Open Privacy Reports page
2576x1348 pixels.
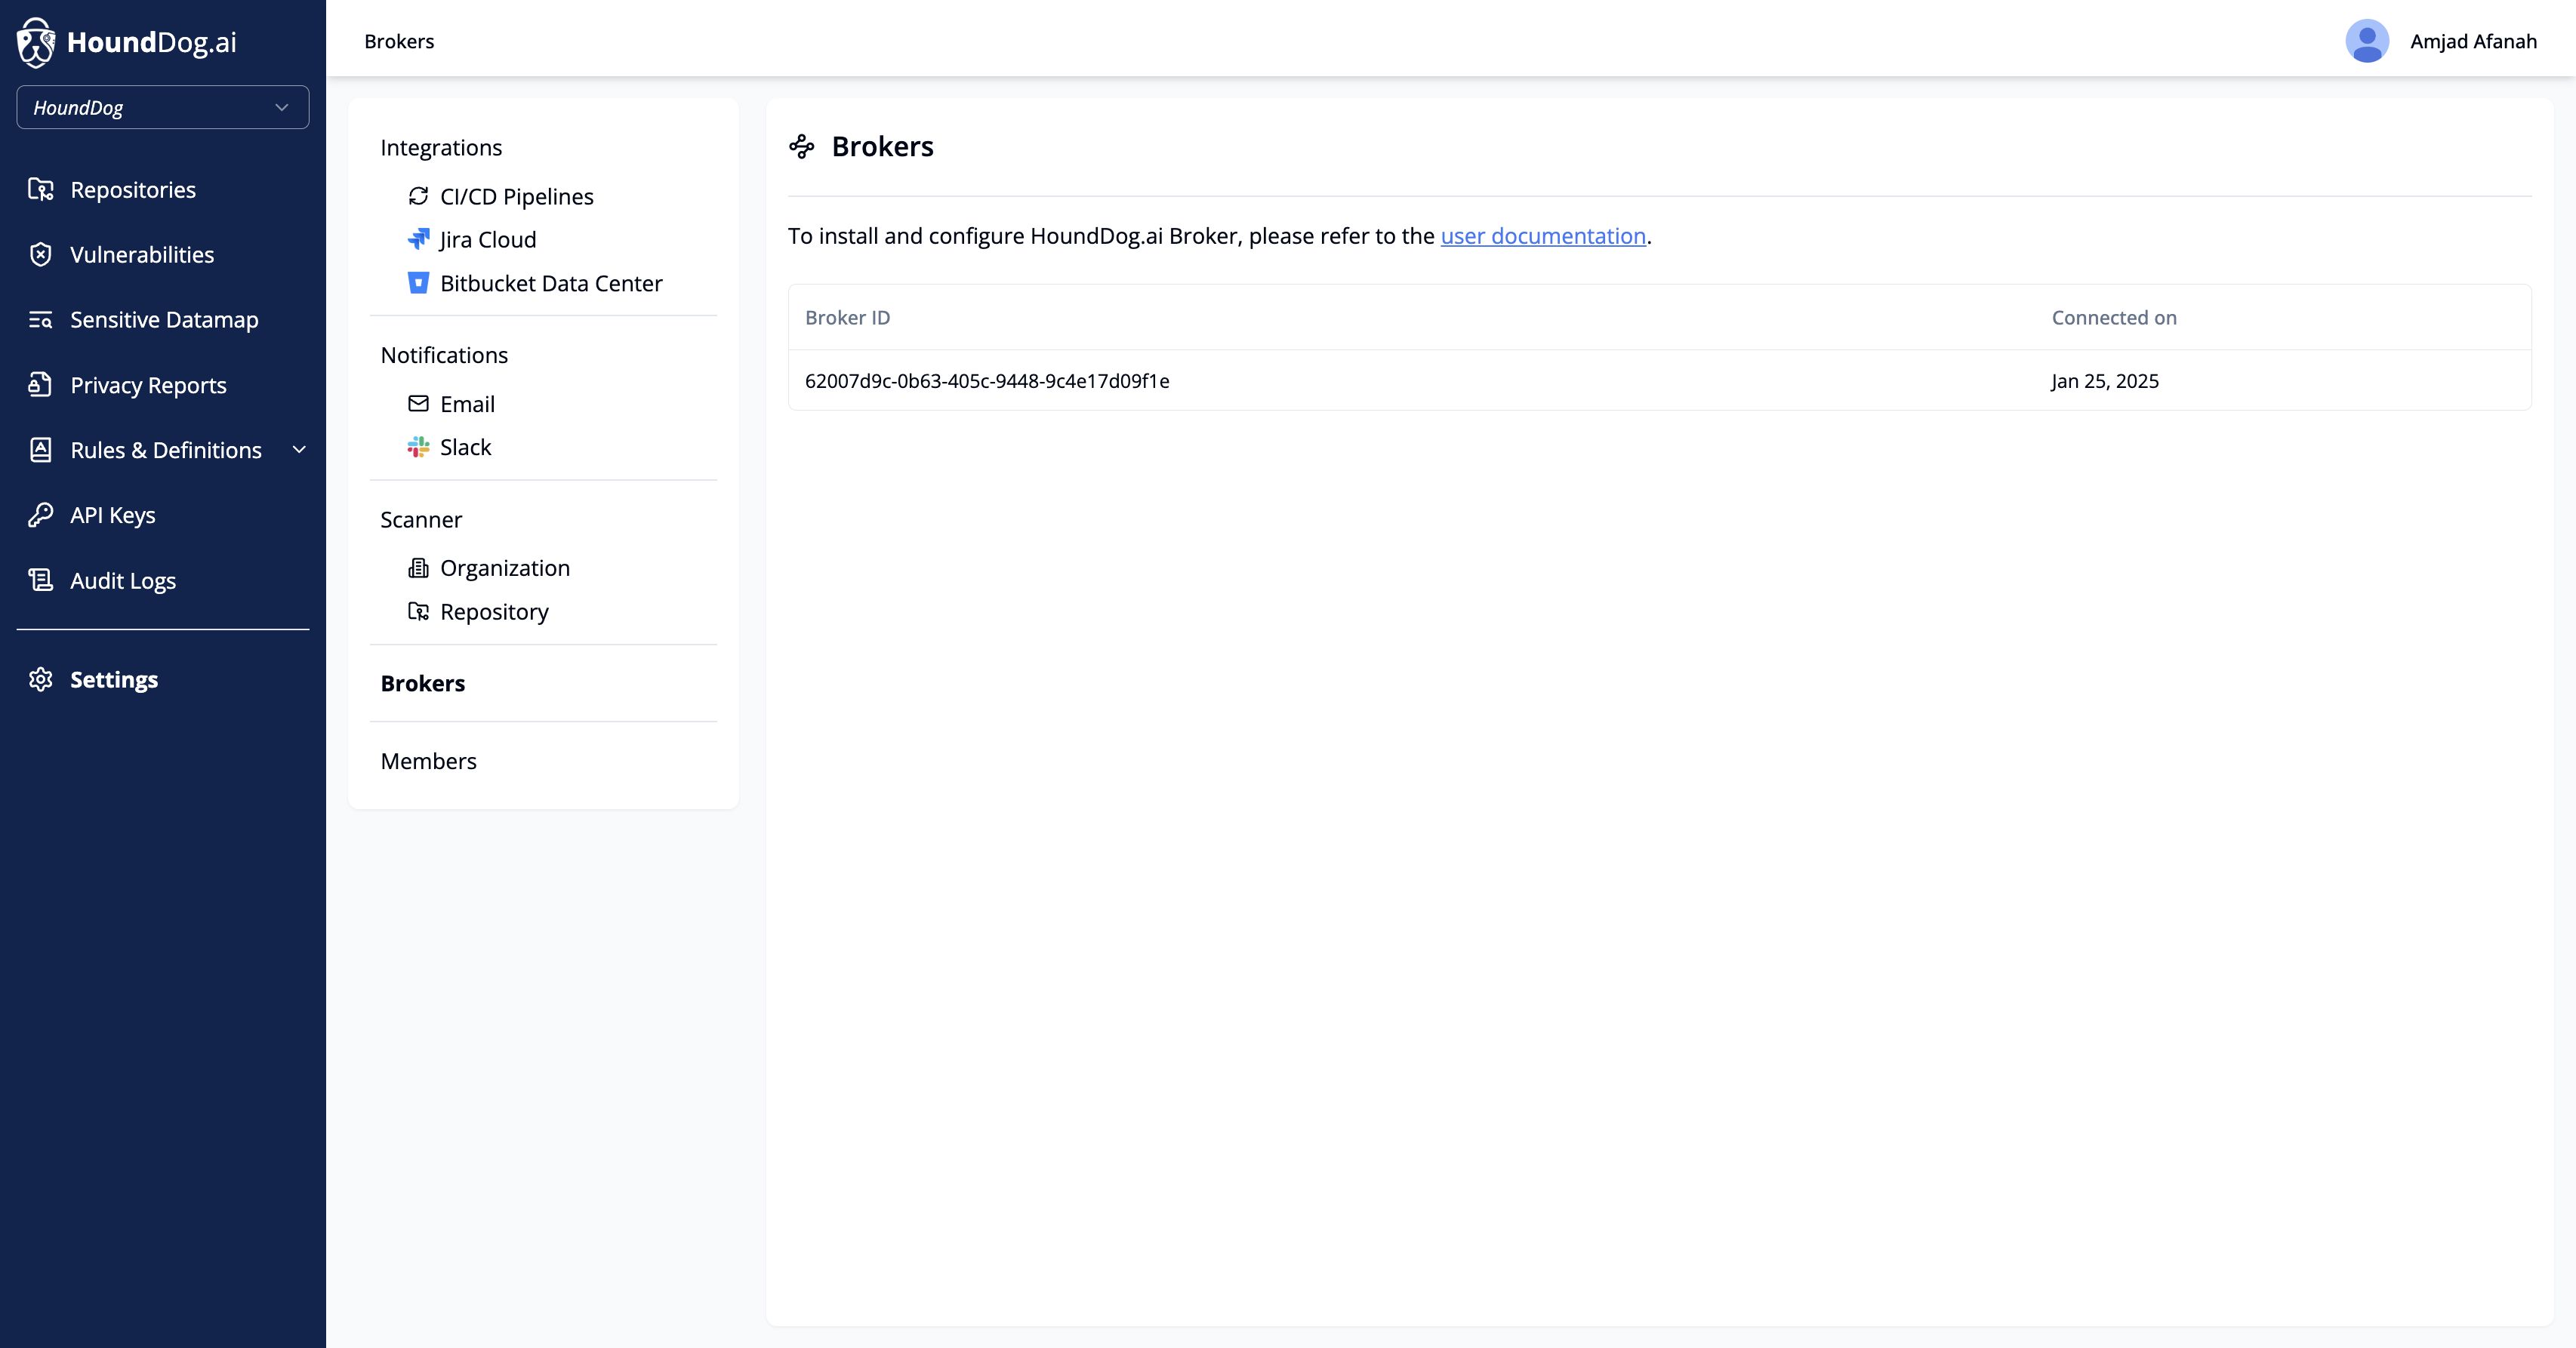pyautogui.click(x=148, y=385)
